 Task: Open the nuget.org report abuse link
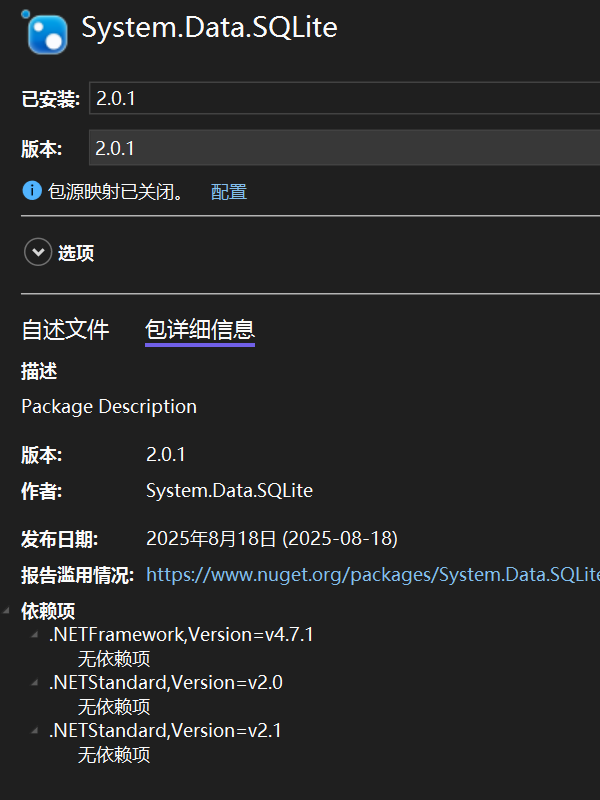click(373, 574)
